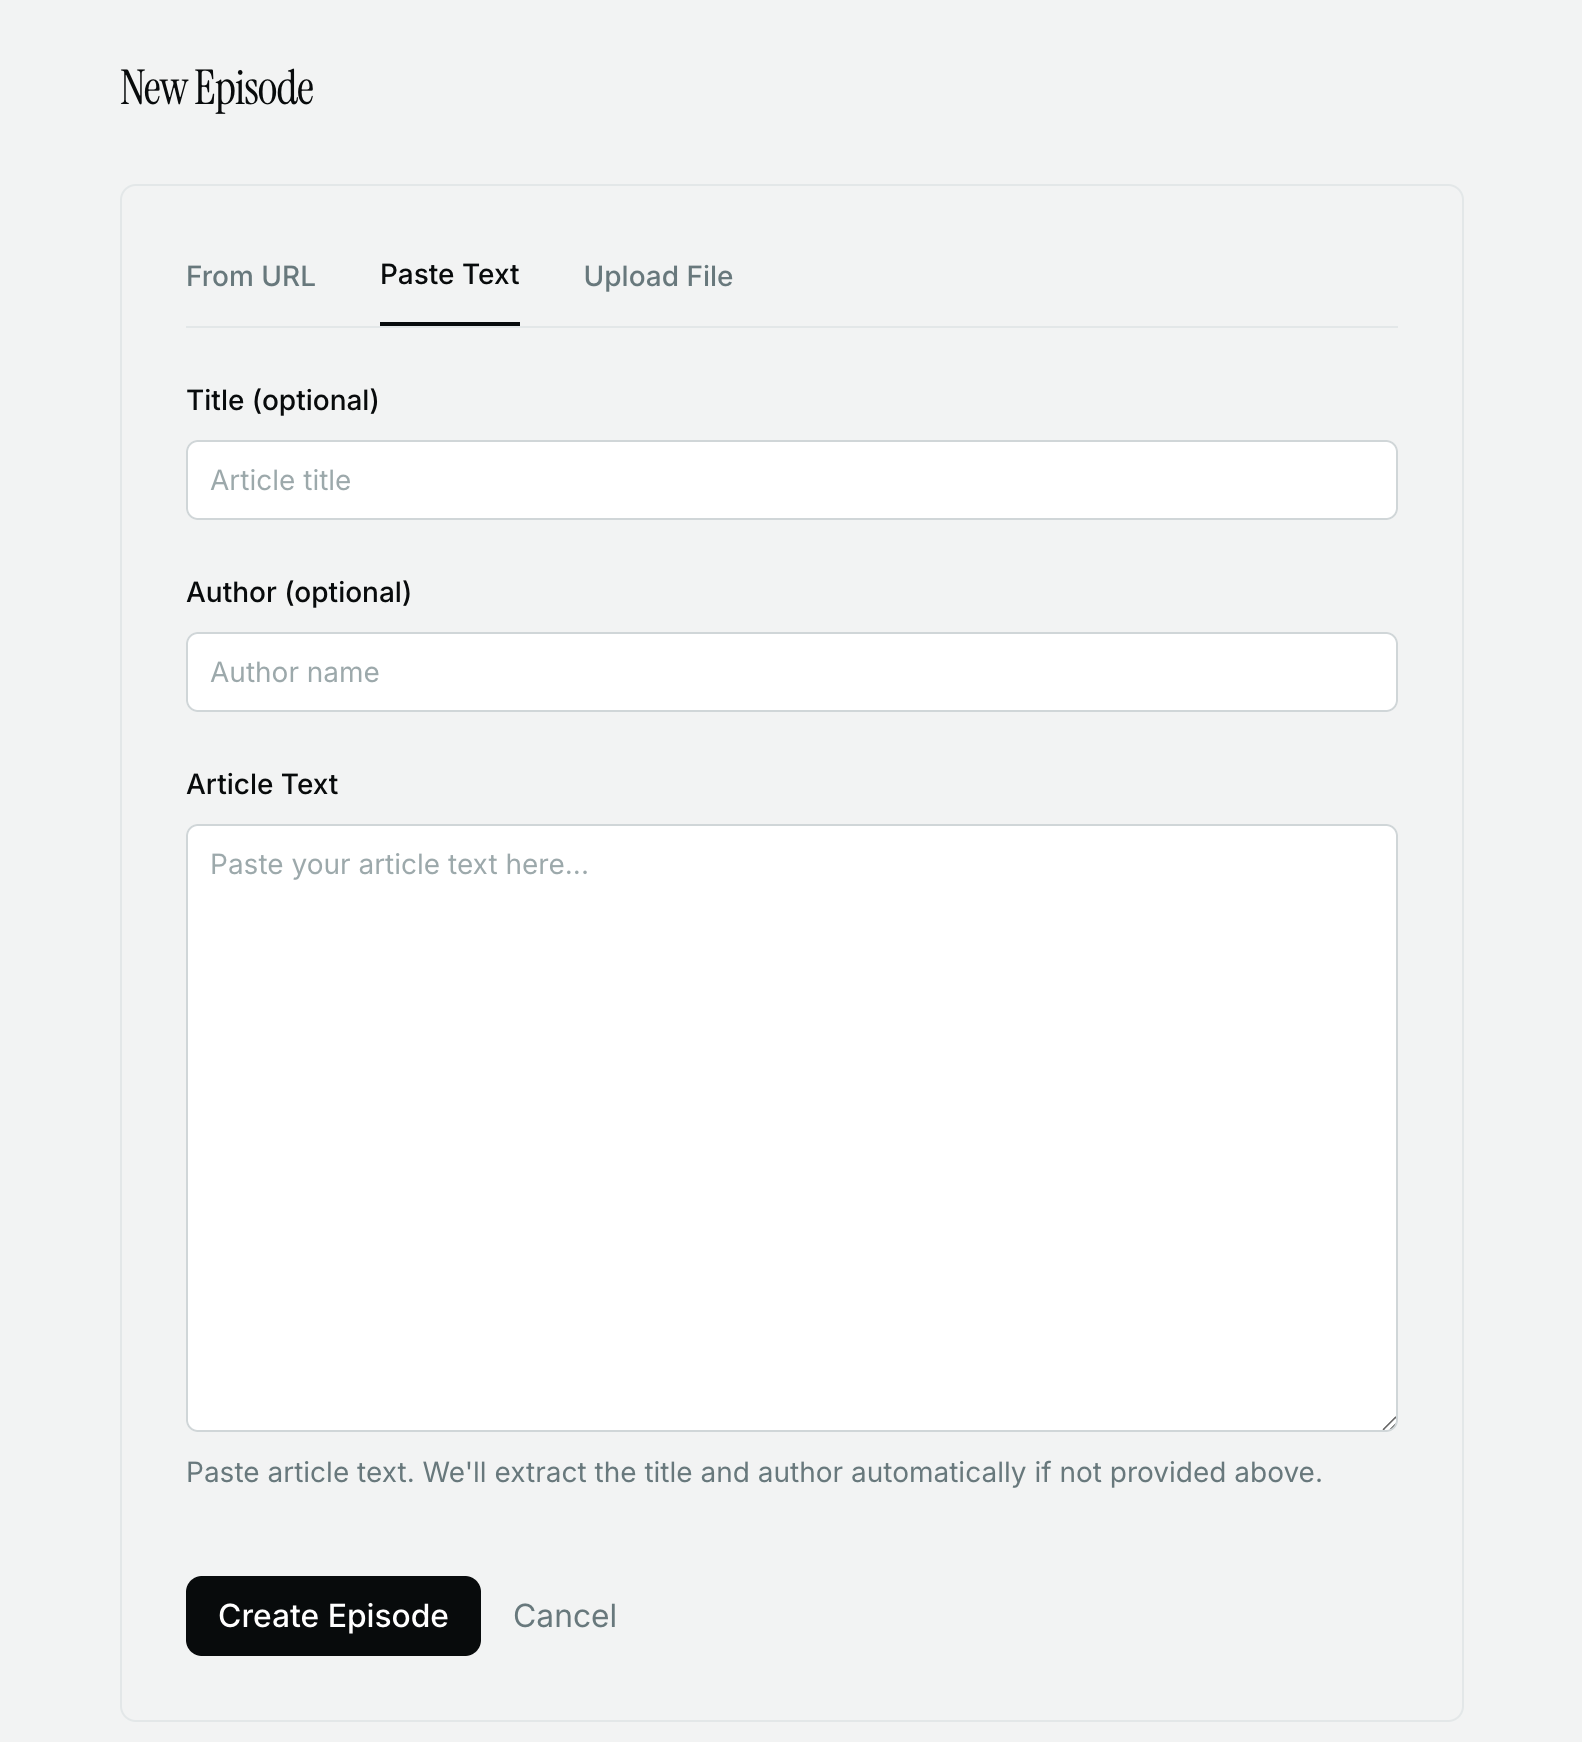
Task: Click the 'Title (optional)' label
Action: (x=282, y=400)
